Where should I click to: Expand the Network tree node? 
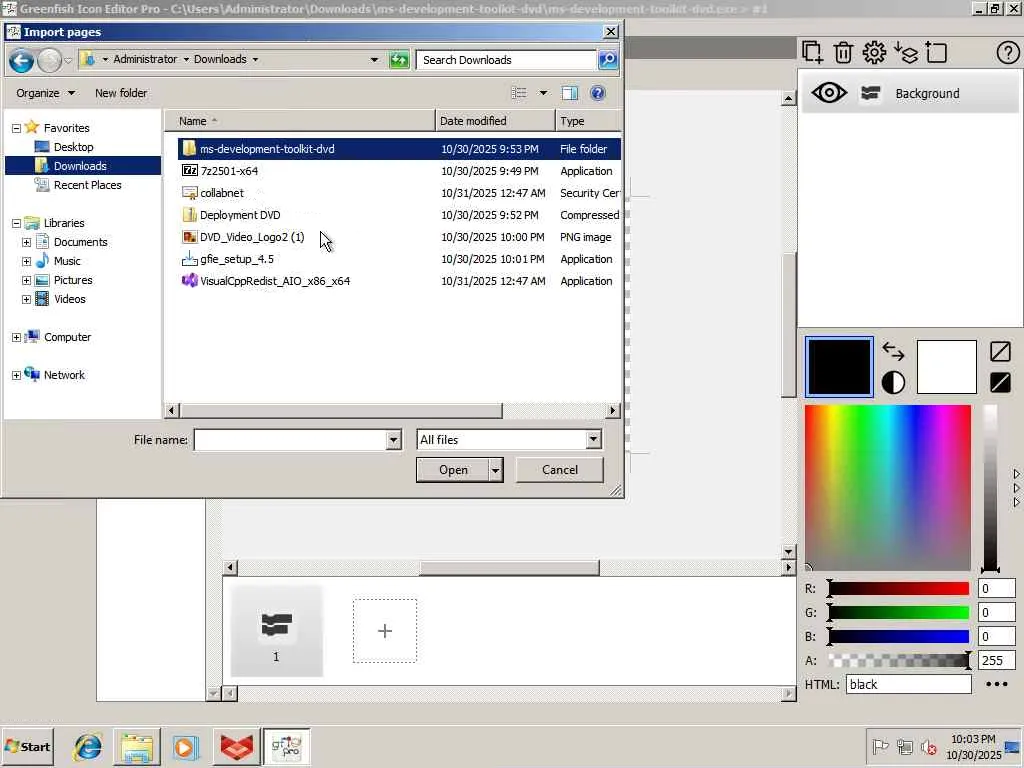(x=16, y=376)
